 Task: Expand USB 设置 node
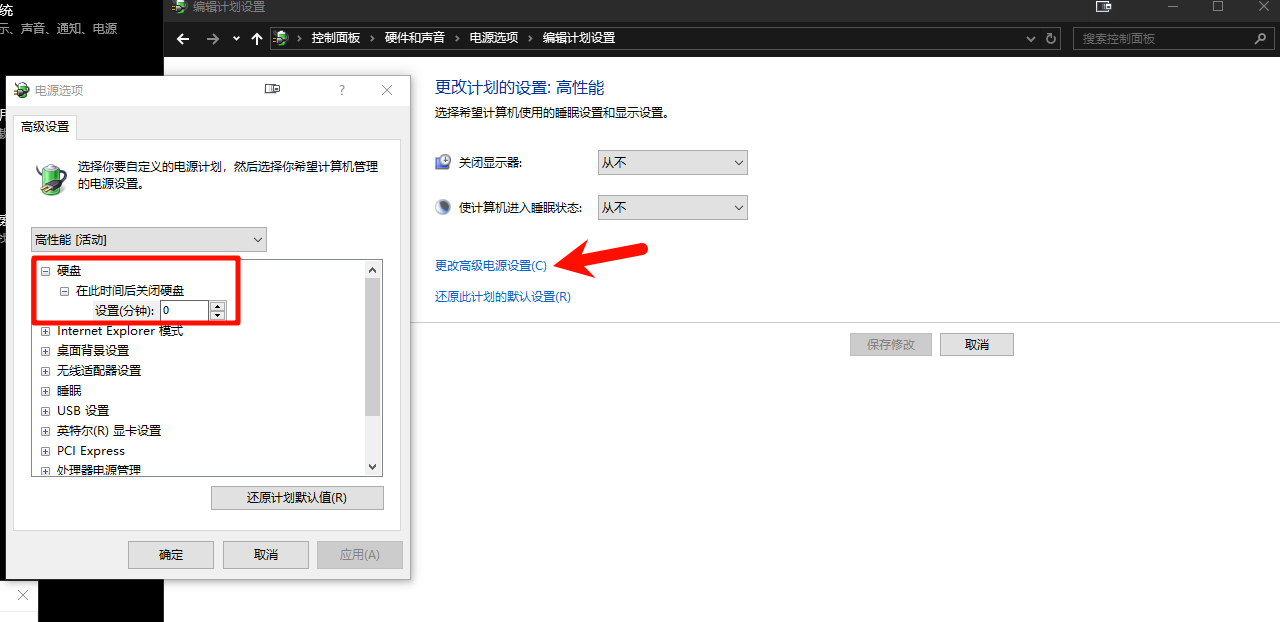pyautogui.click(x=45, y=411)
